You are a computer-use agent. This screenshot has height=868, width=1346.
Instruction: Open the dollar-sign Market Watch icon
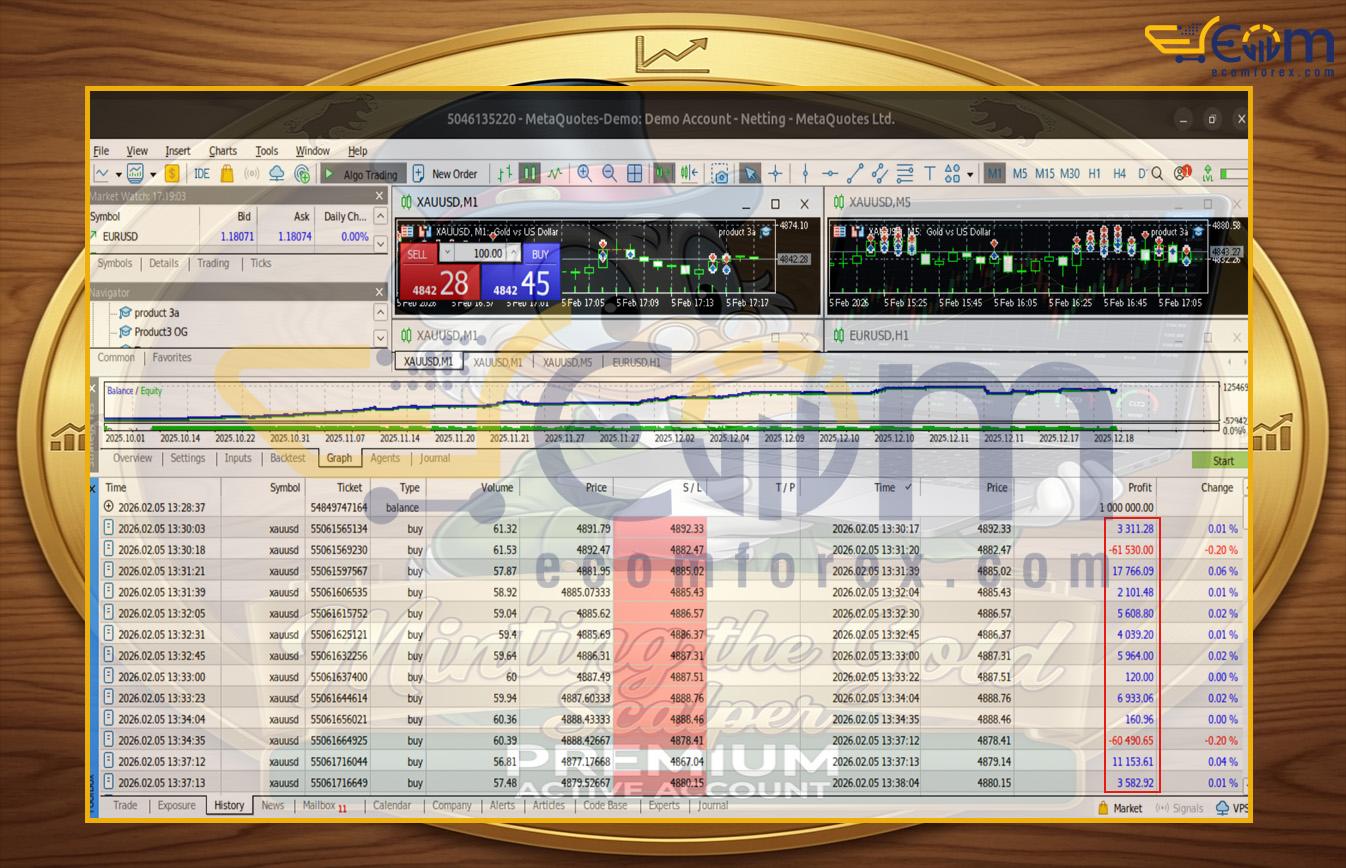172,173
